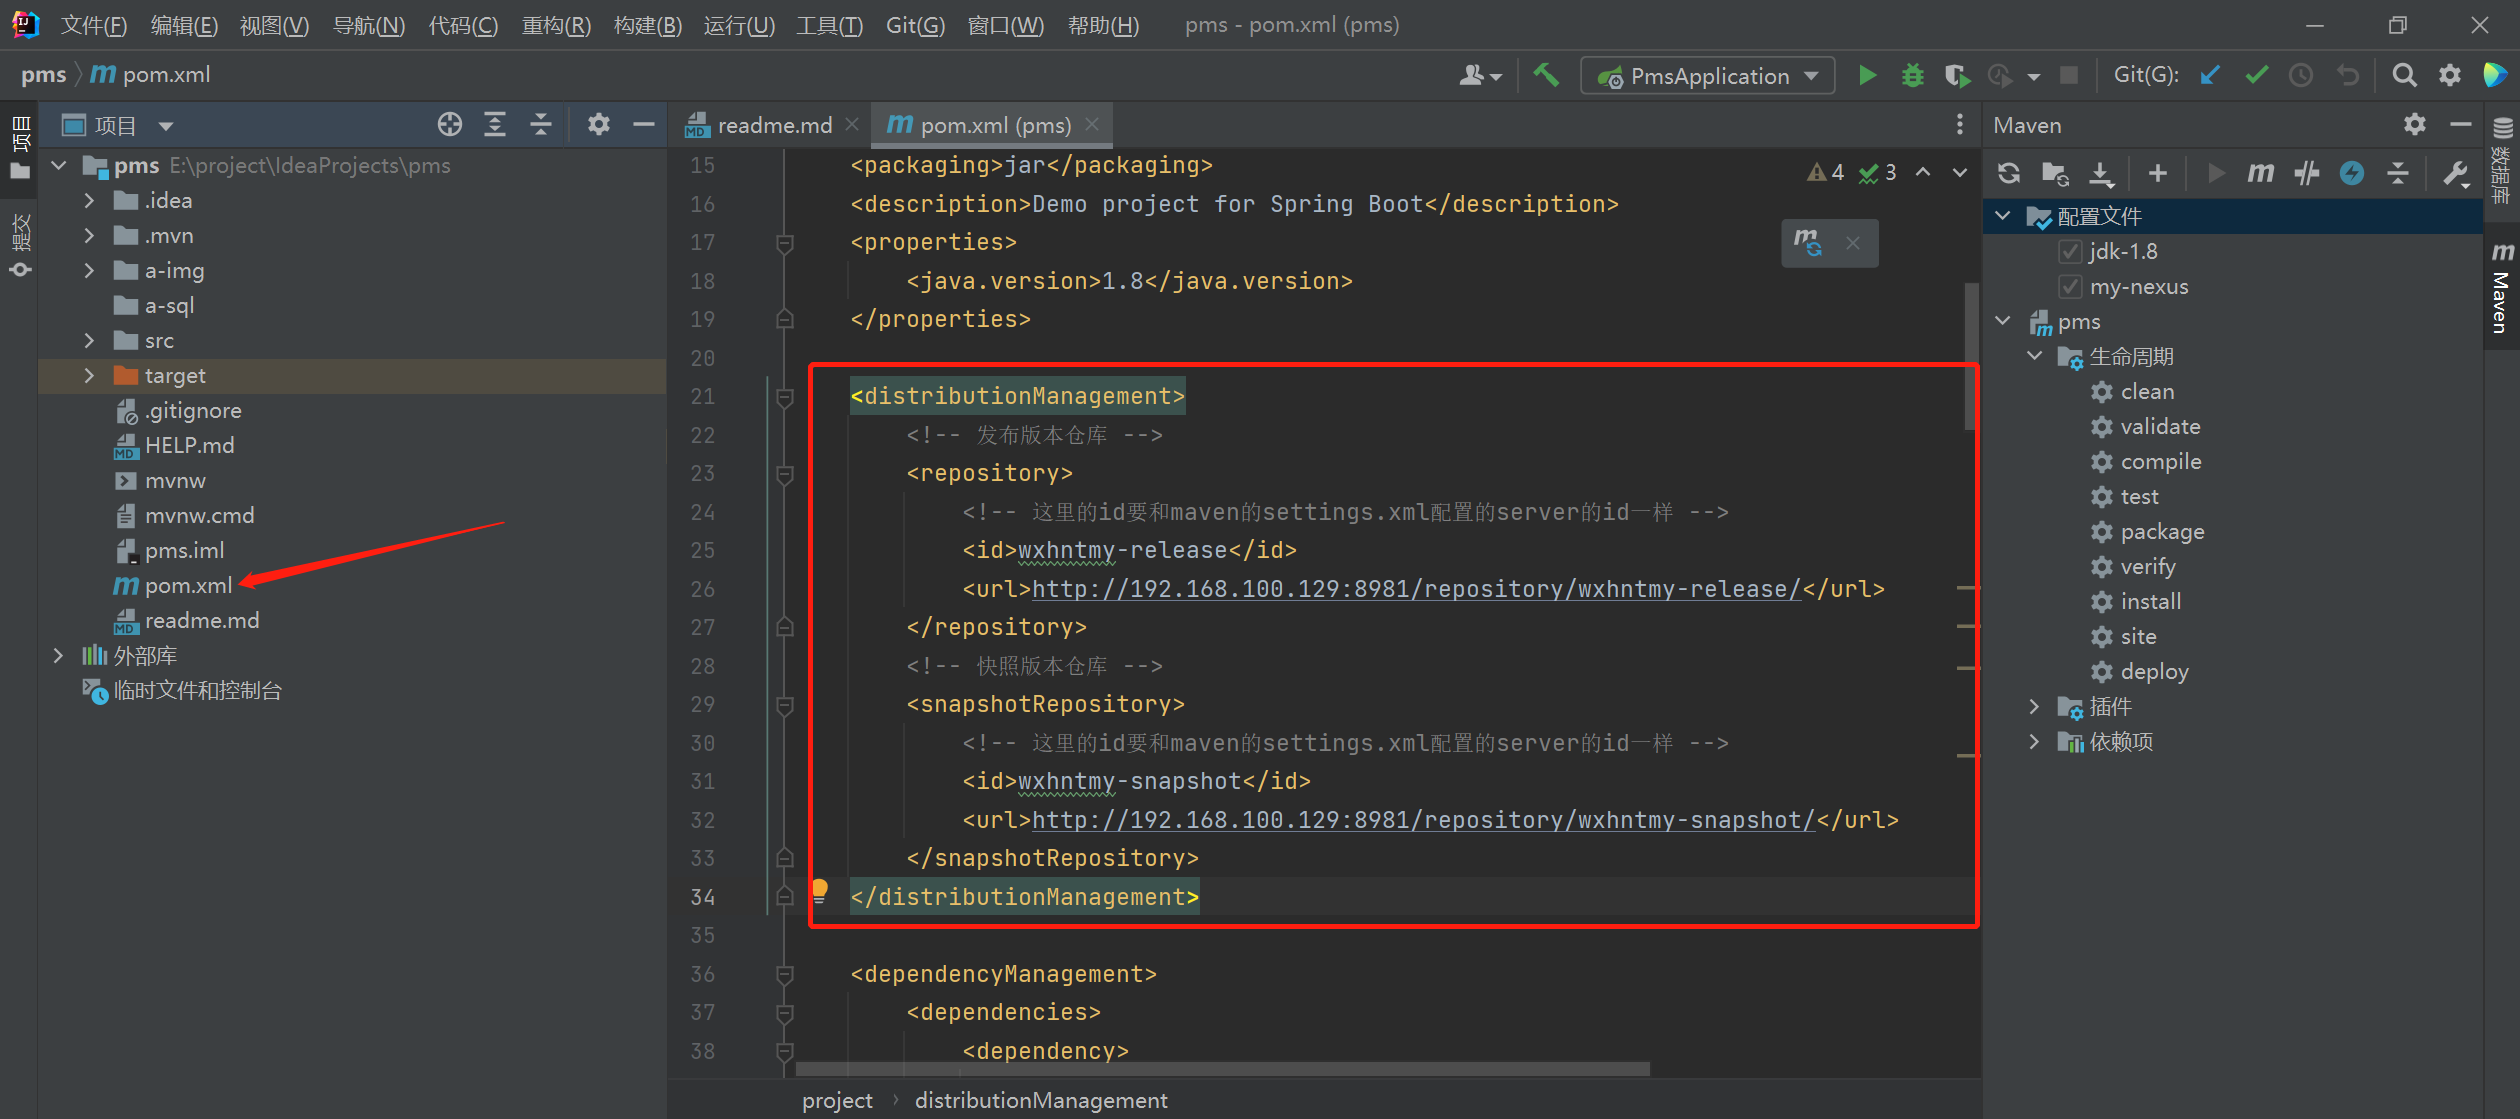Image resolution: width=2520 pixels, height=1119 pixels.
Task: Open PmsApplication run configuration dropdown
Action: [1708, 76]
